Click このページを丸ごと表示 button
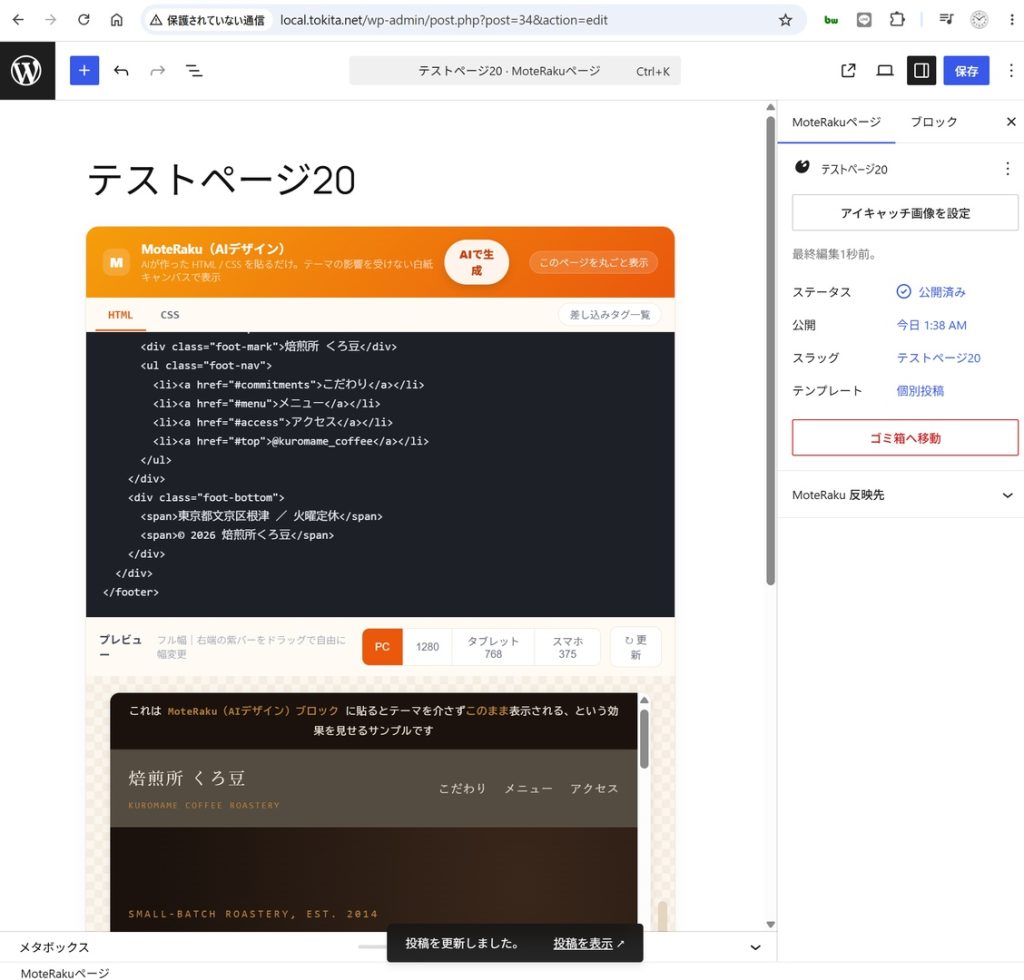The width and height of the screenshot is (1024, 980). click(593, 262)
